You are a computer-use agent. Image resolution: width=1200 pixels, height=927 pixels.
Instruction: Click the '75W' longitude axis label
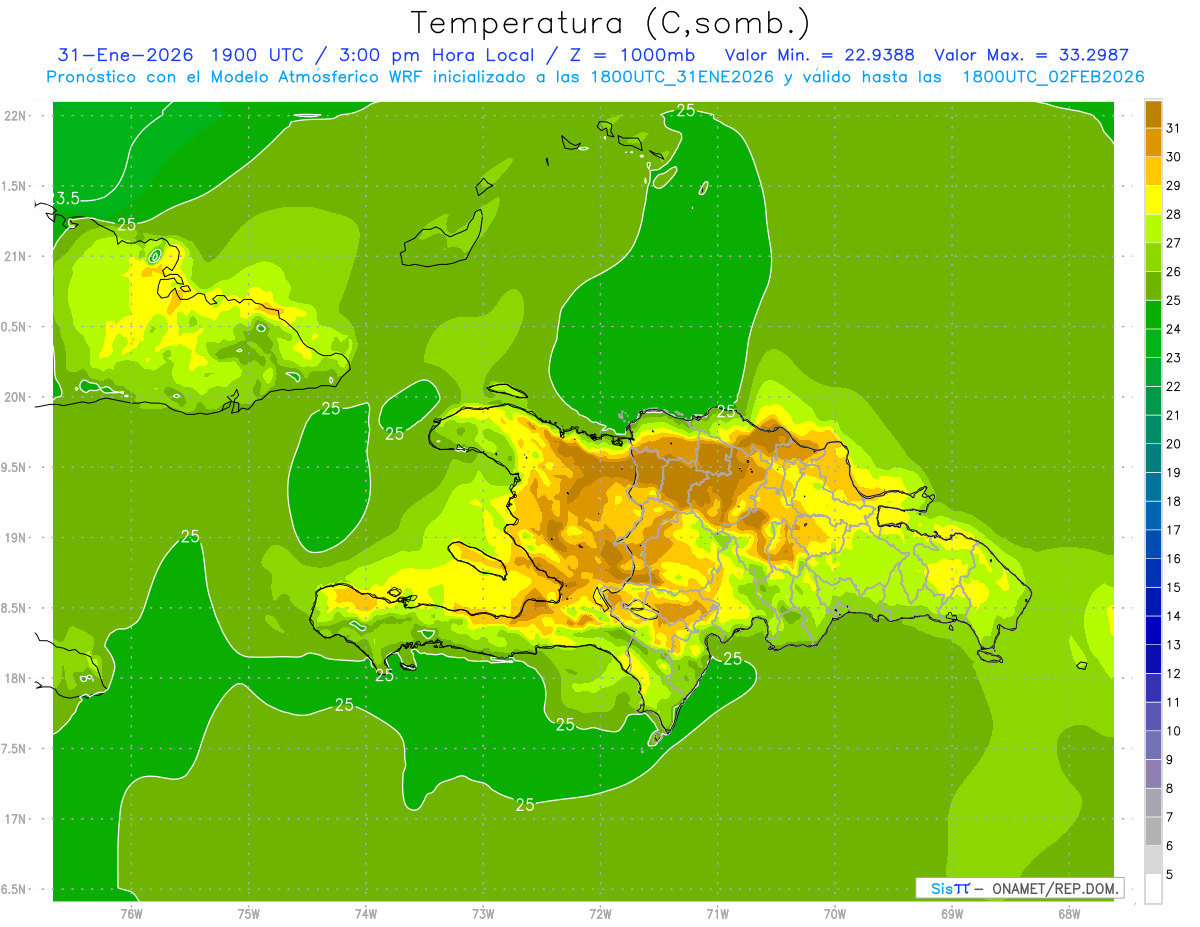coord(249,914)
